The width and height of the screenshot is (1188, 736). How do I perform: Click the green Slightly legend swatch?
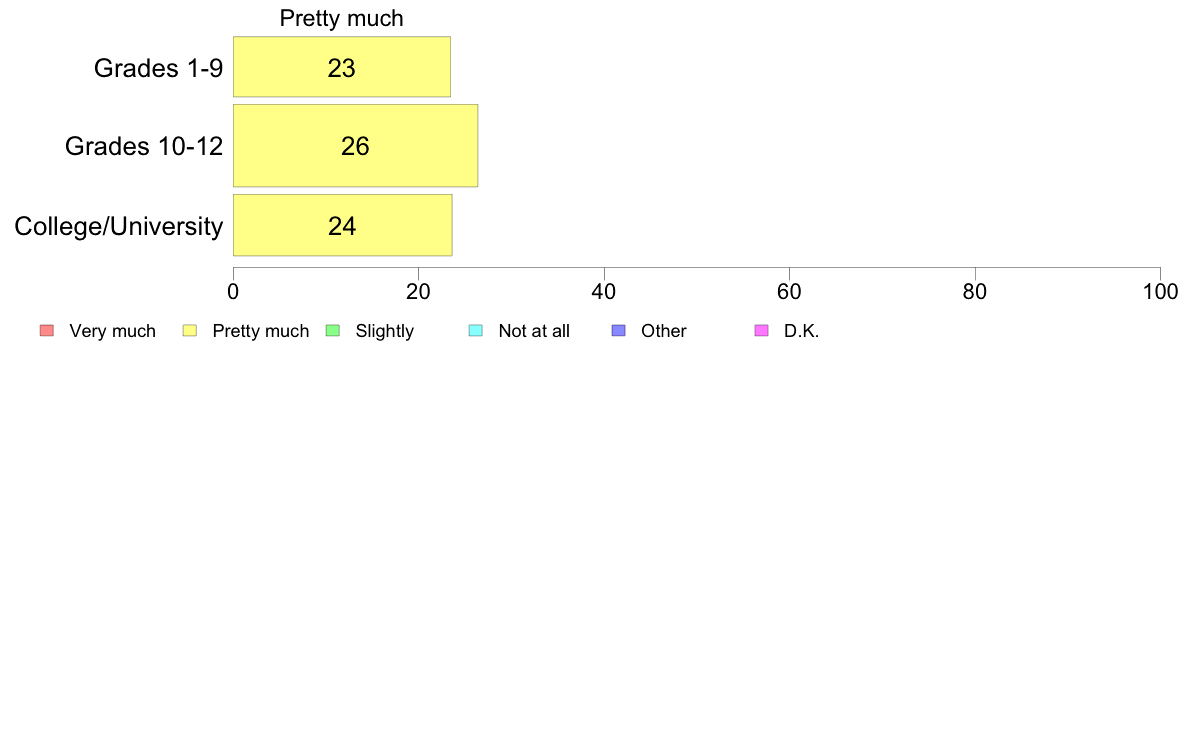pyautogui.click(x=333, y=330)
